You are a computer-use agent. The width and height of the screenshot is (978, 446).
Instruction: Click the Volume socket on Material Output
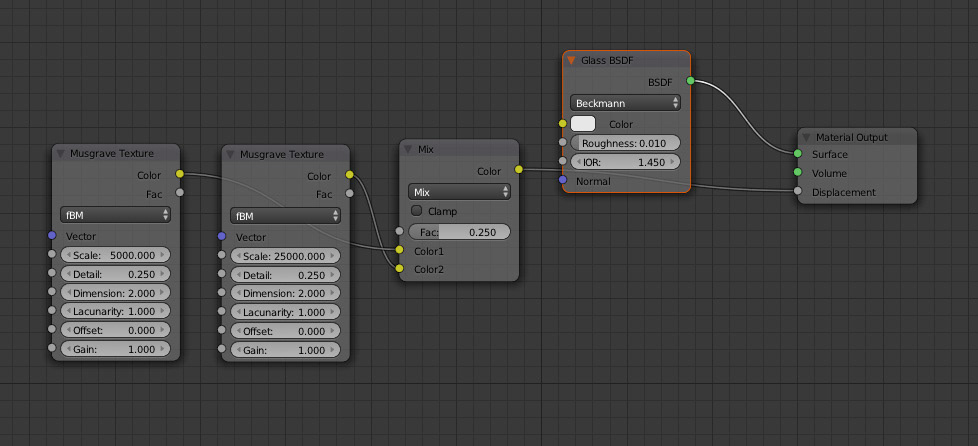click(x=798, y=172)
